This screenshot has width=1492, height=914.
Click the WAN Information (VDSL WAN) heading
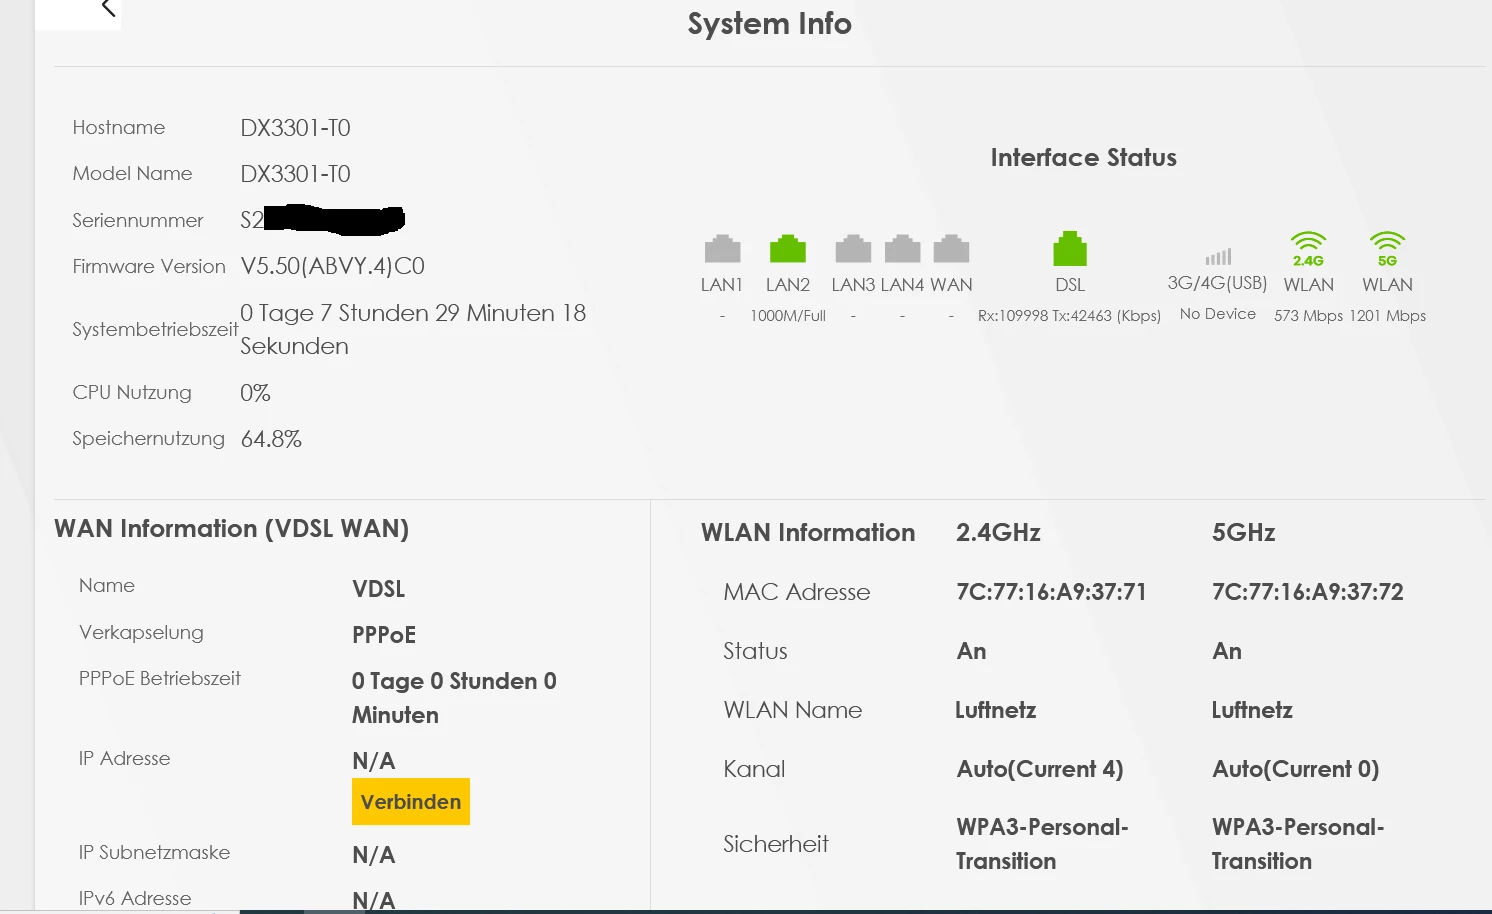[x=231, y=529]
